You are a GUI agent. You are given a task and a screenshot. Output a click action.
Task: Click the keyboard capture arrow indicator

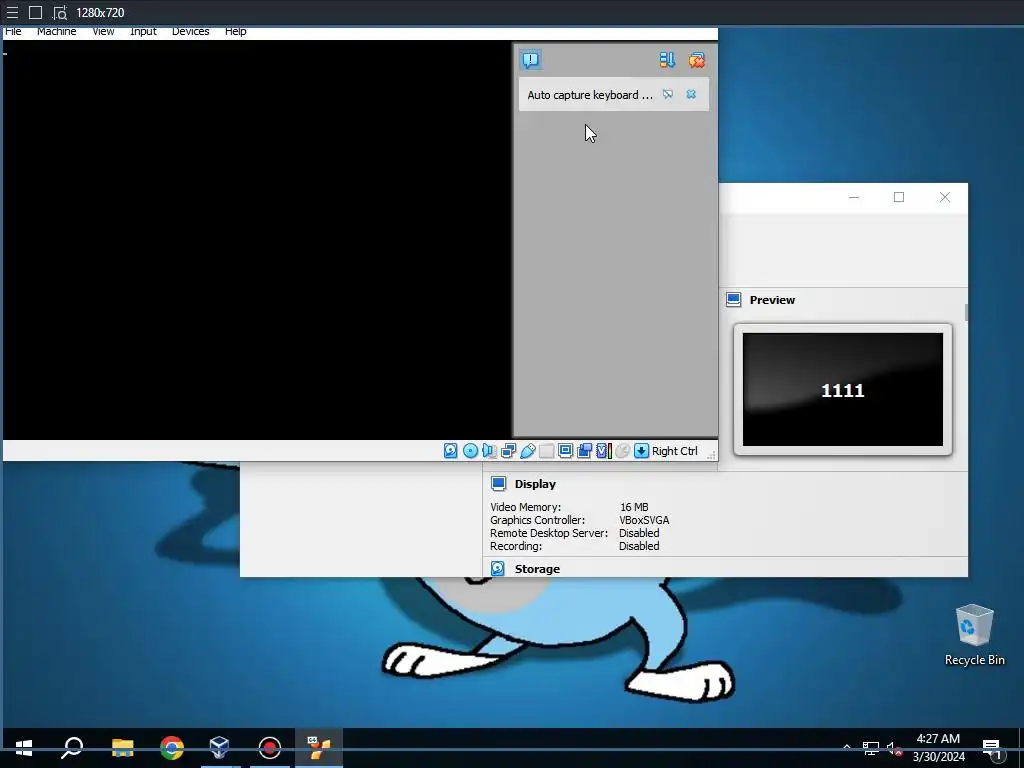click(x=642, y=451)
